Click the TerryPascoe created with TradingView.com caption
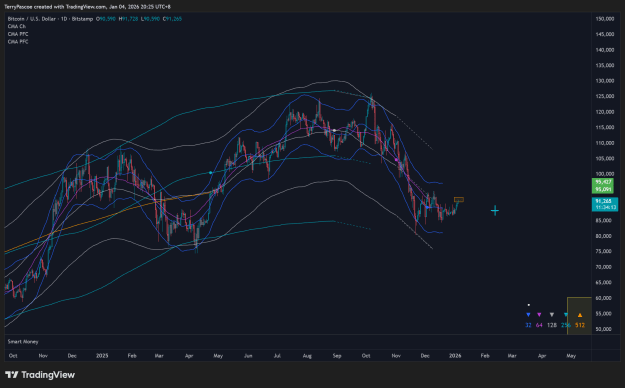625x388 pixels. (87, 7)
